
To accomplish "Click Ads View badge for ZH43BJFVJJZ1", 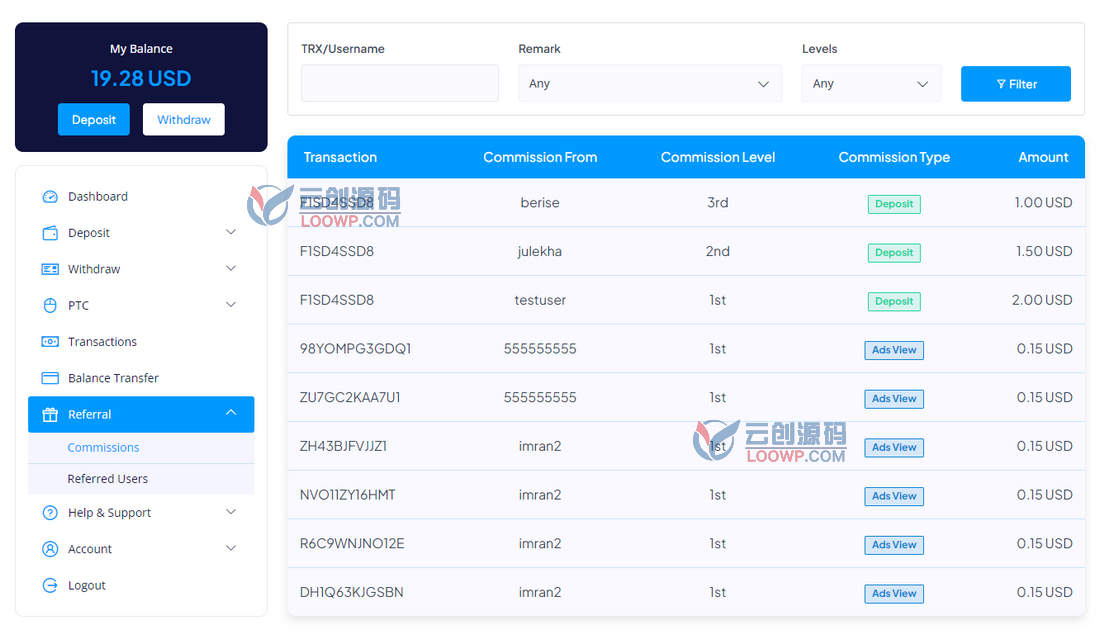I will [x=894, y=448].
